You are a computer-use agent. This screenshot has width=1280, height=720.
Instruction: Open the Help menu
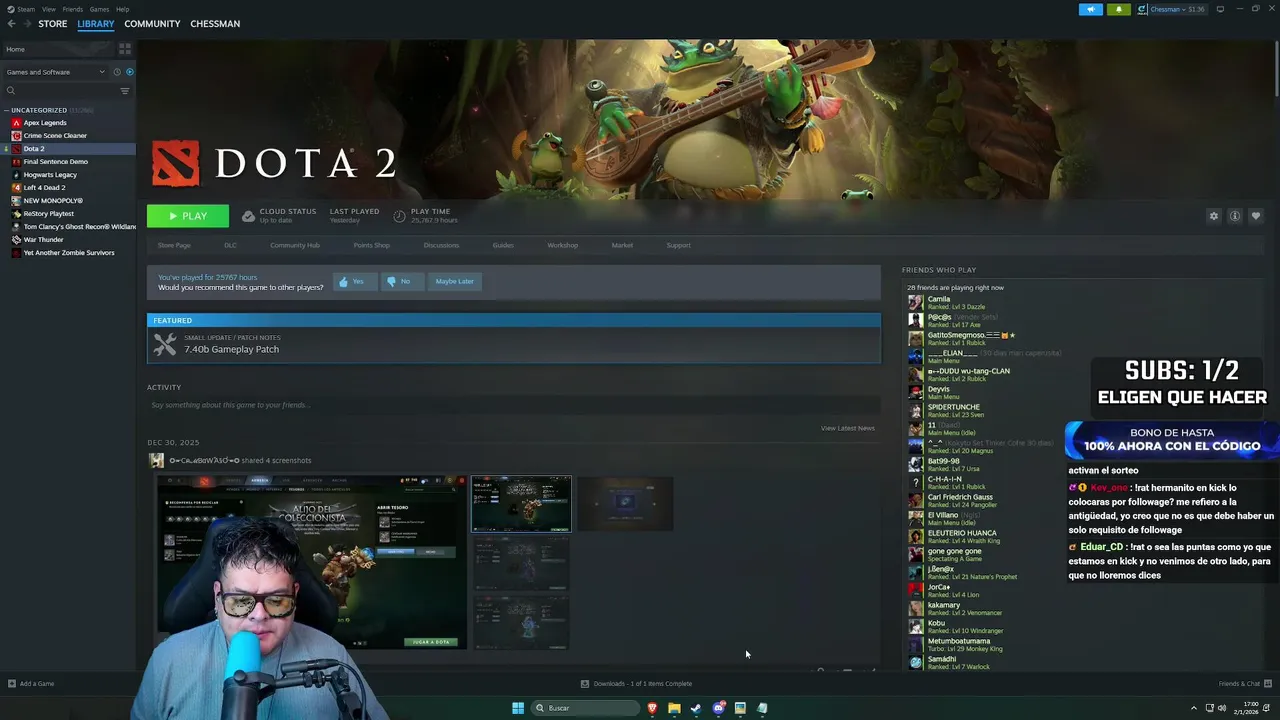point(122,9)
